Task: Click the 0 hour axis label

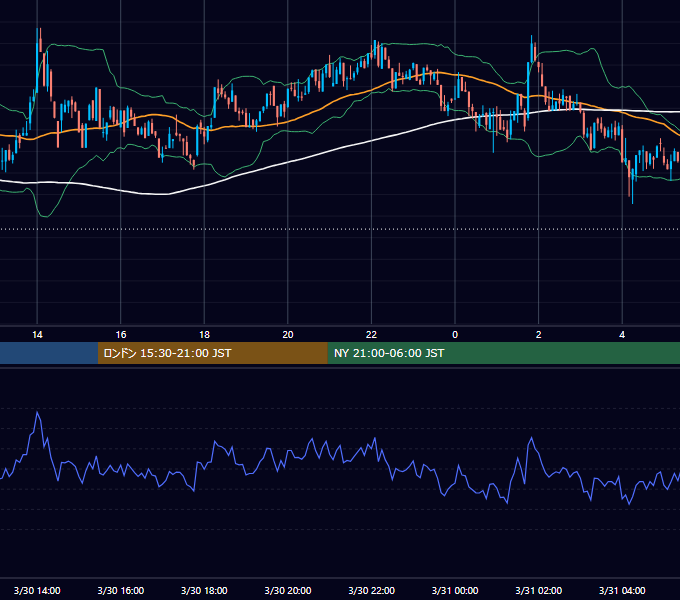Action: coord(455,335)
